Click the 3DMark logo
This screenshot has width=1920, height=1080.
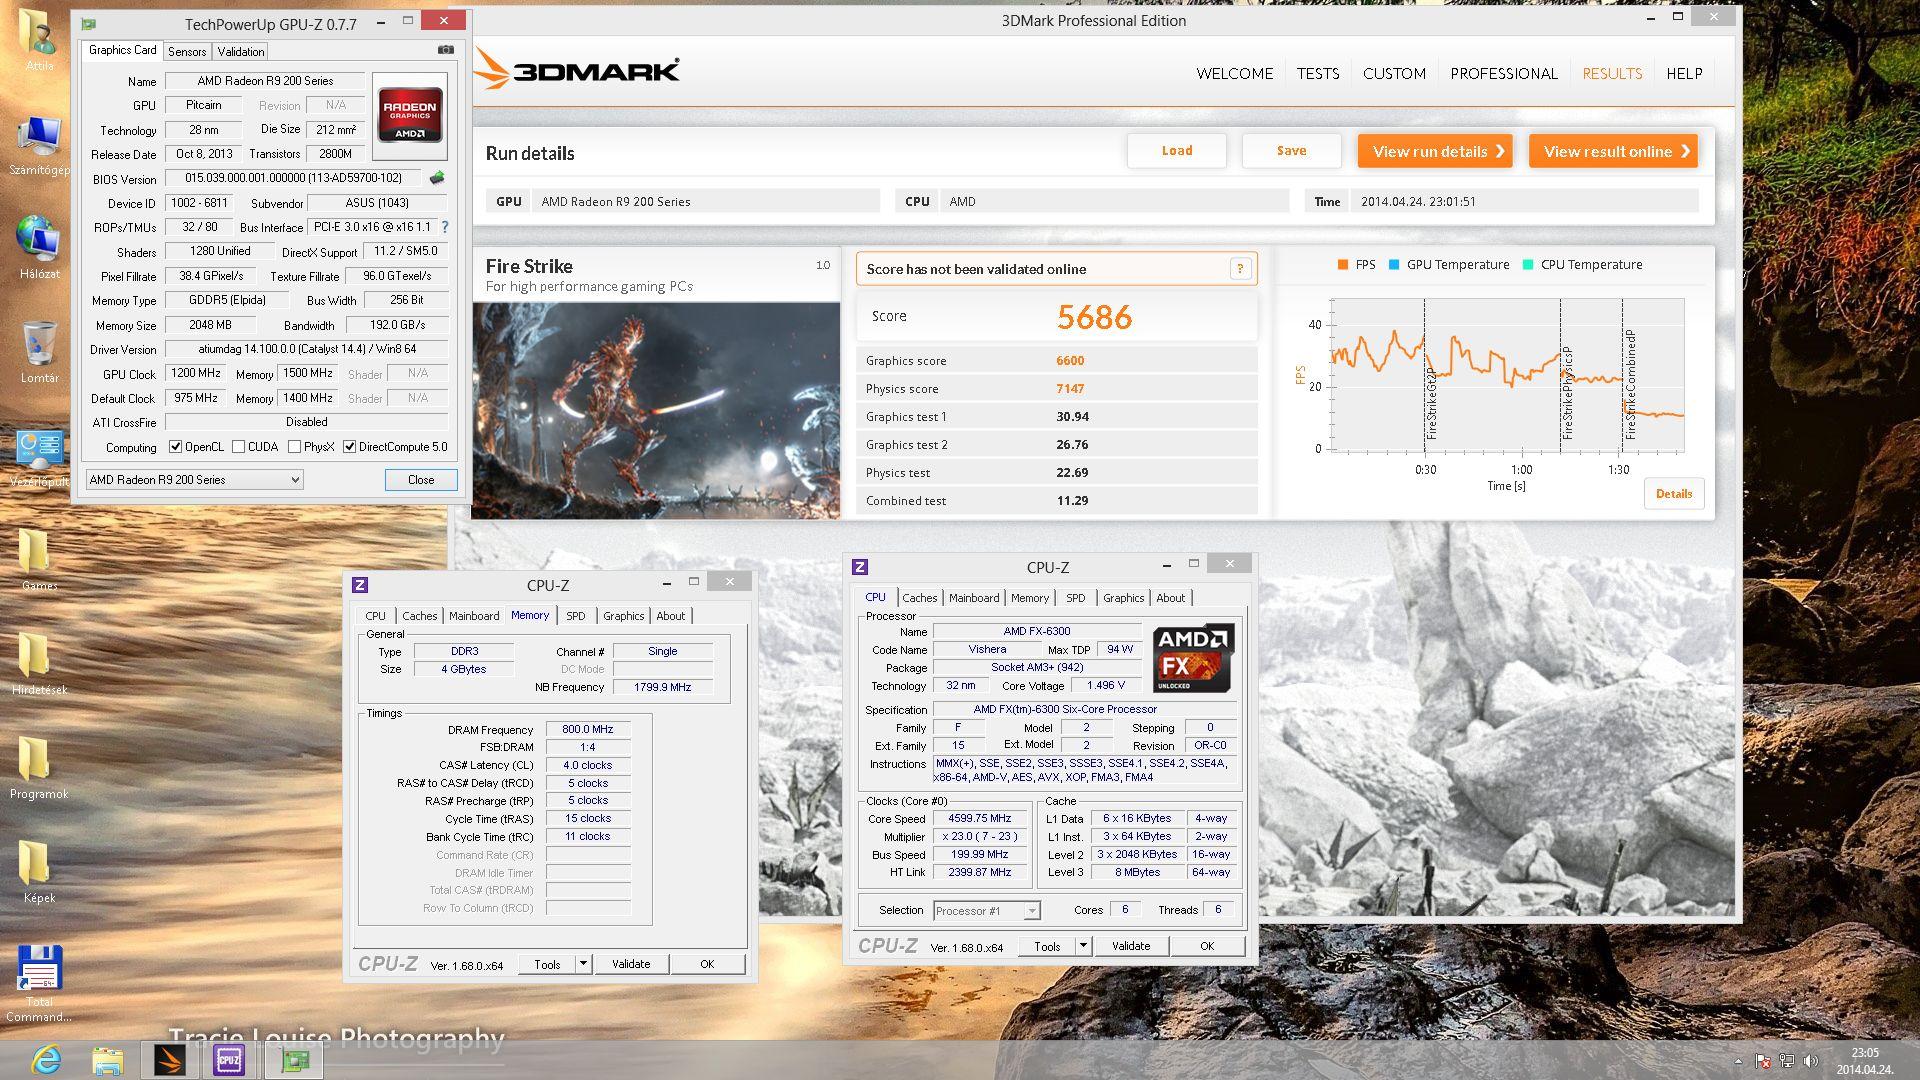[x=577, y=70]
